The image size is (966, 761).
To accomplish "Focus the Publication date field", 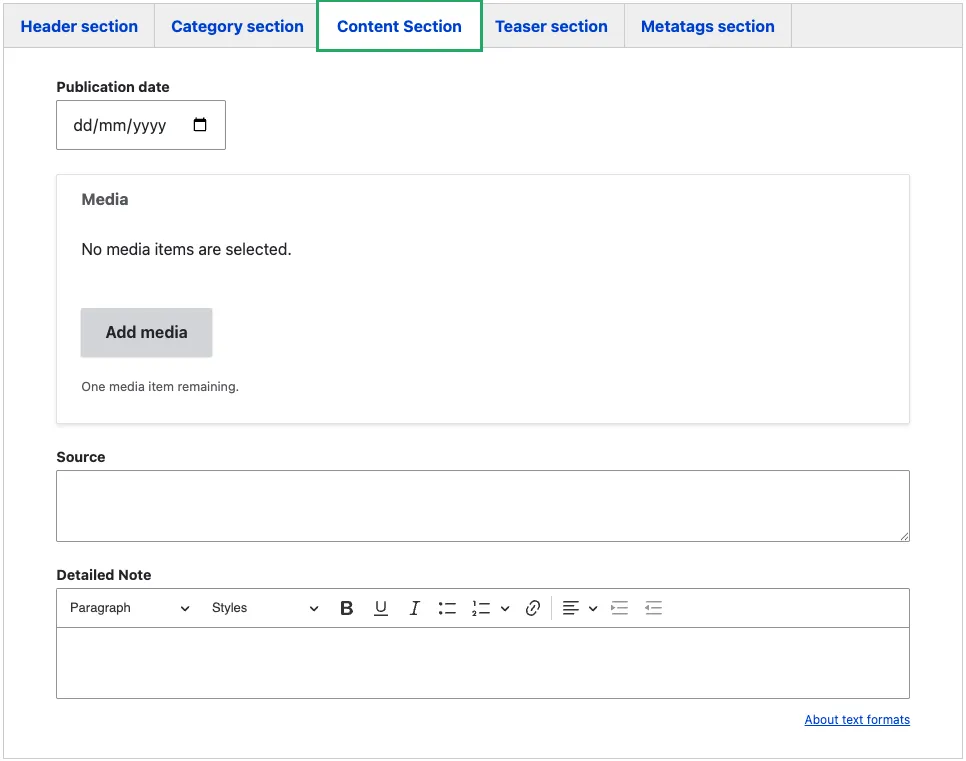I will pyautogui.click(x=141, y=125).
